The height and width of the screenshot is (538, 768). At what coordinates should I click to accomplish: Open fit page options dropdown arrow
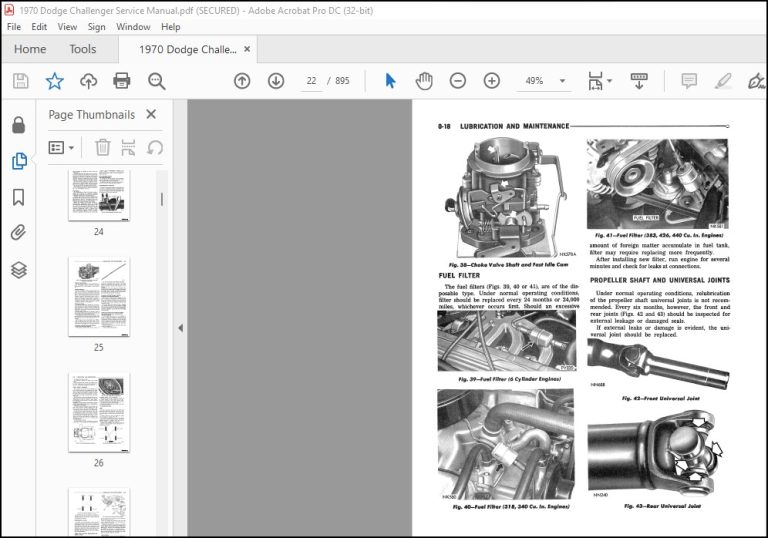click(609, 81)
